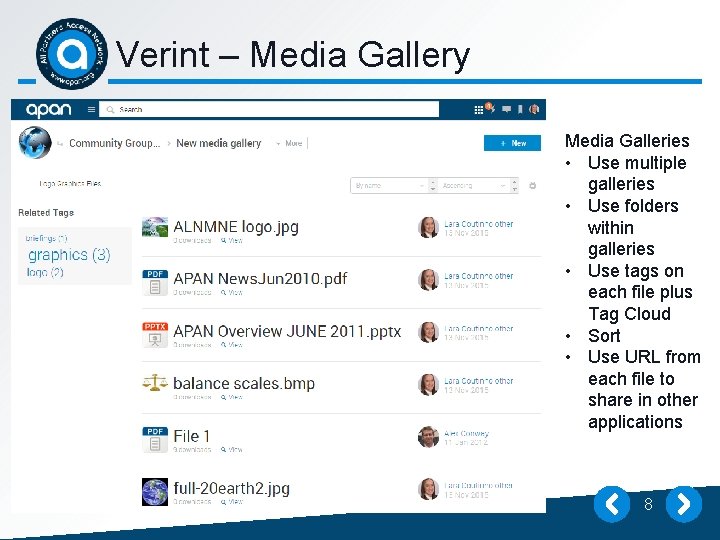Click the apan logo in header

pyautogui.click(x=49, y=110)
